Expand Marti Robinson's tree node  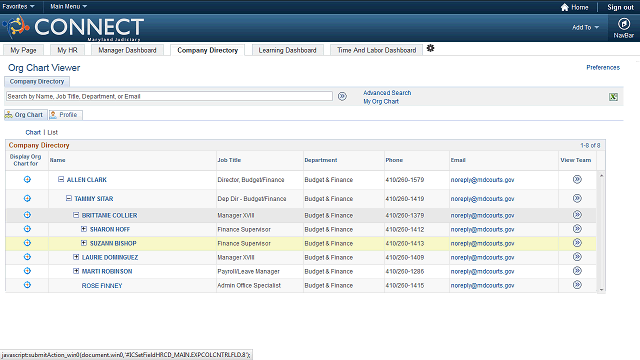[x=76, y=271]
